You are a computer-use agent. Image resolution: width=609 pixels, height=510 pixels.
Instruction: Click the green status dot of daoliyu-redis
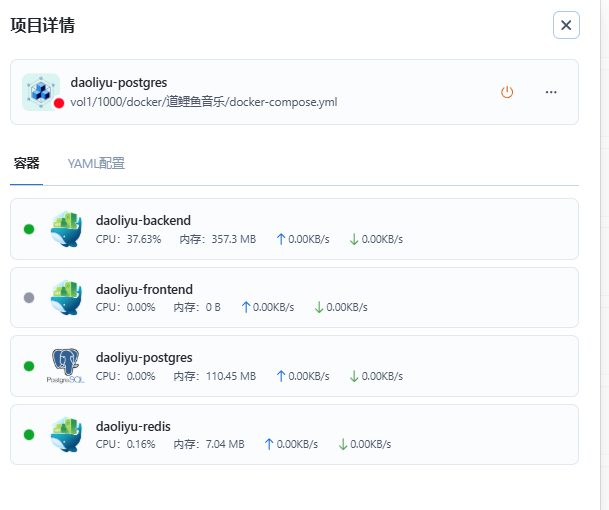(29, 435)
